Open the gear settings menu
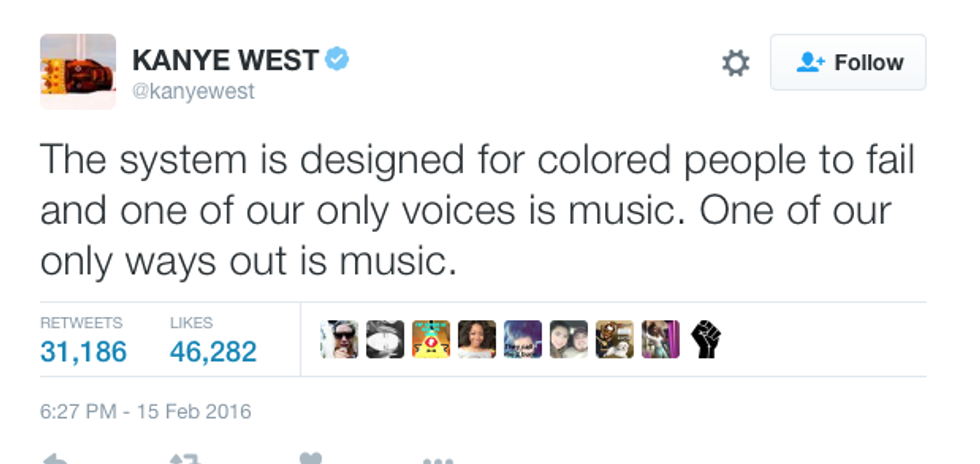Image resolution: width=980 pixels, height=464 pixels. pyautogui.click(x=735, y=63)
